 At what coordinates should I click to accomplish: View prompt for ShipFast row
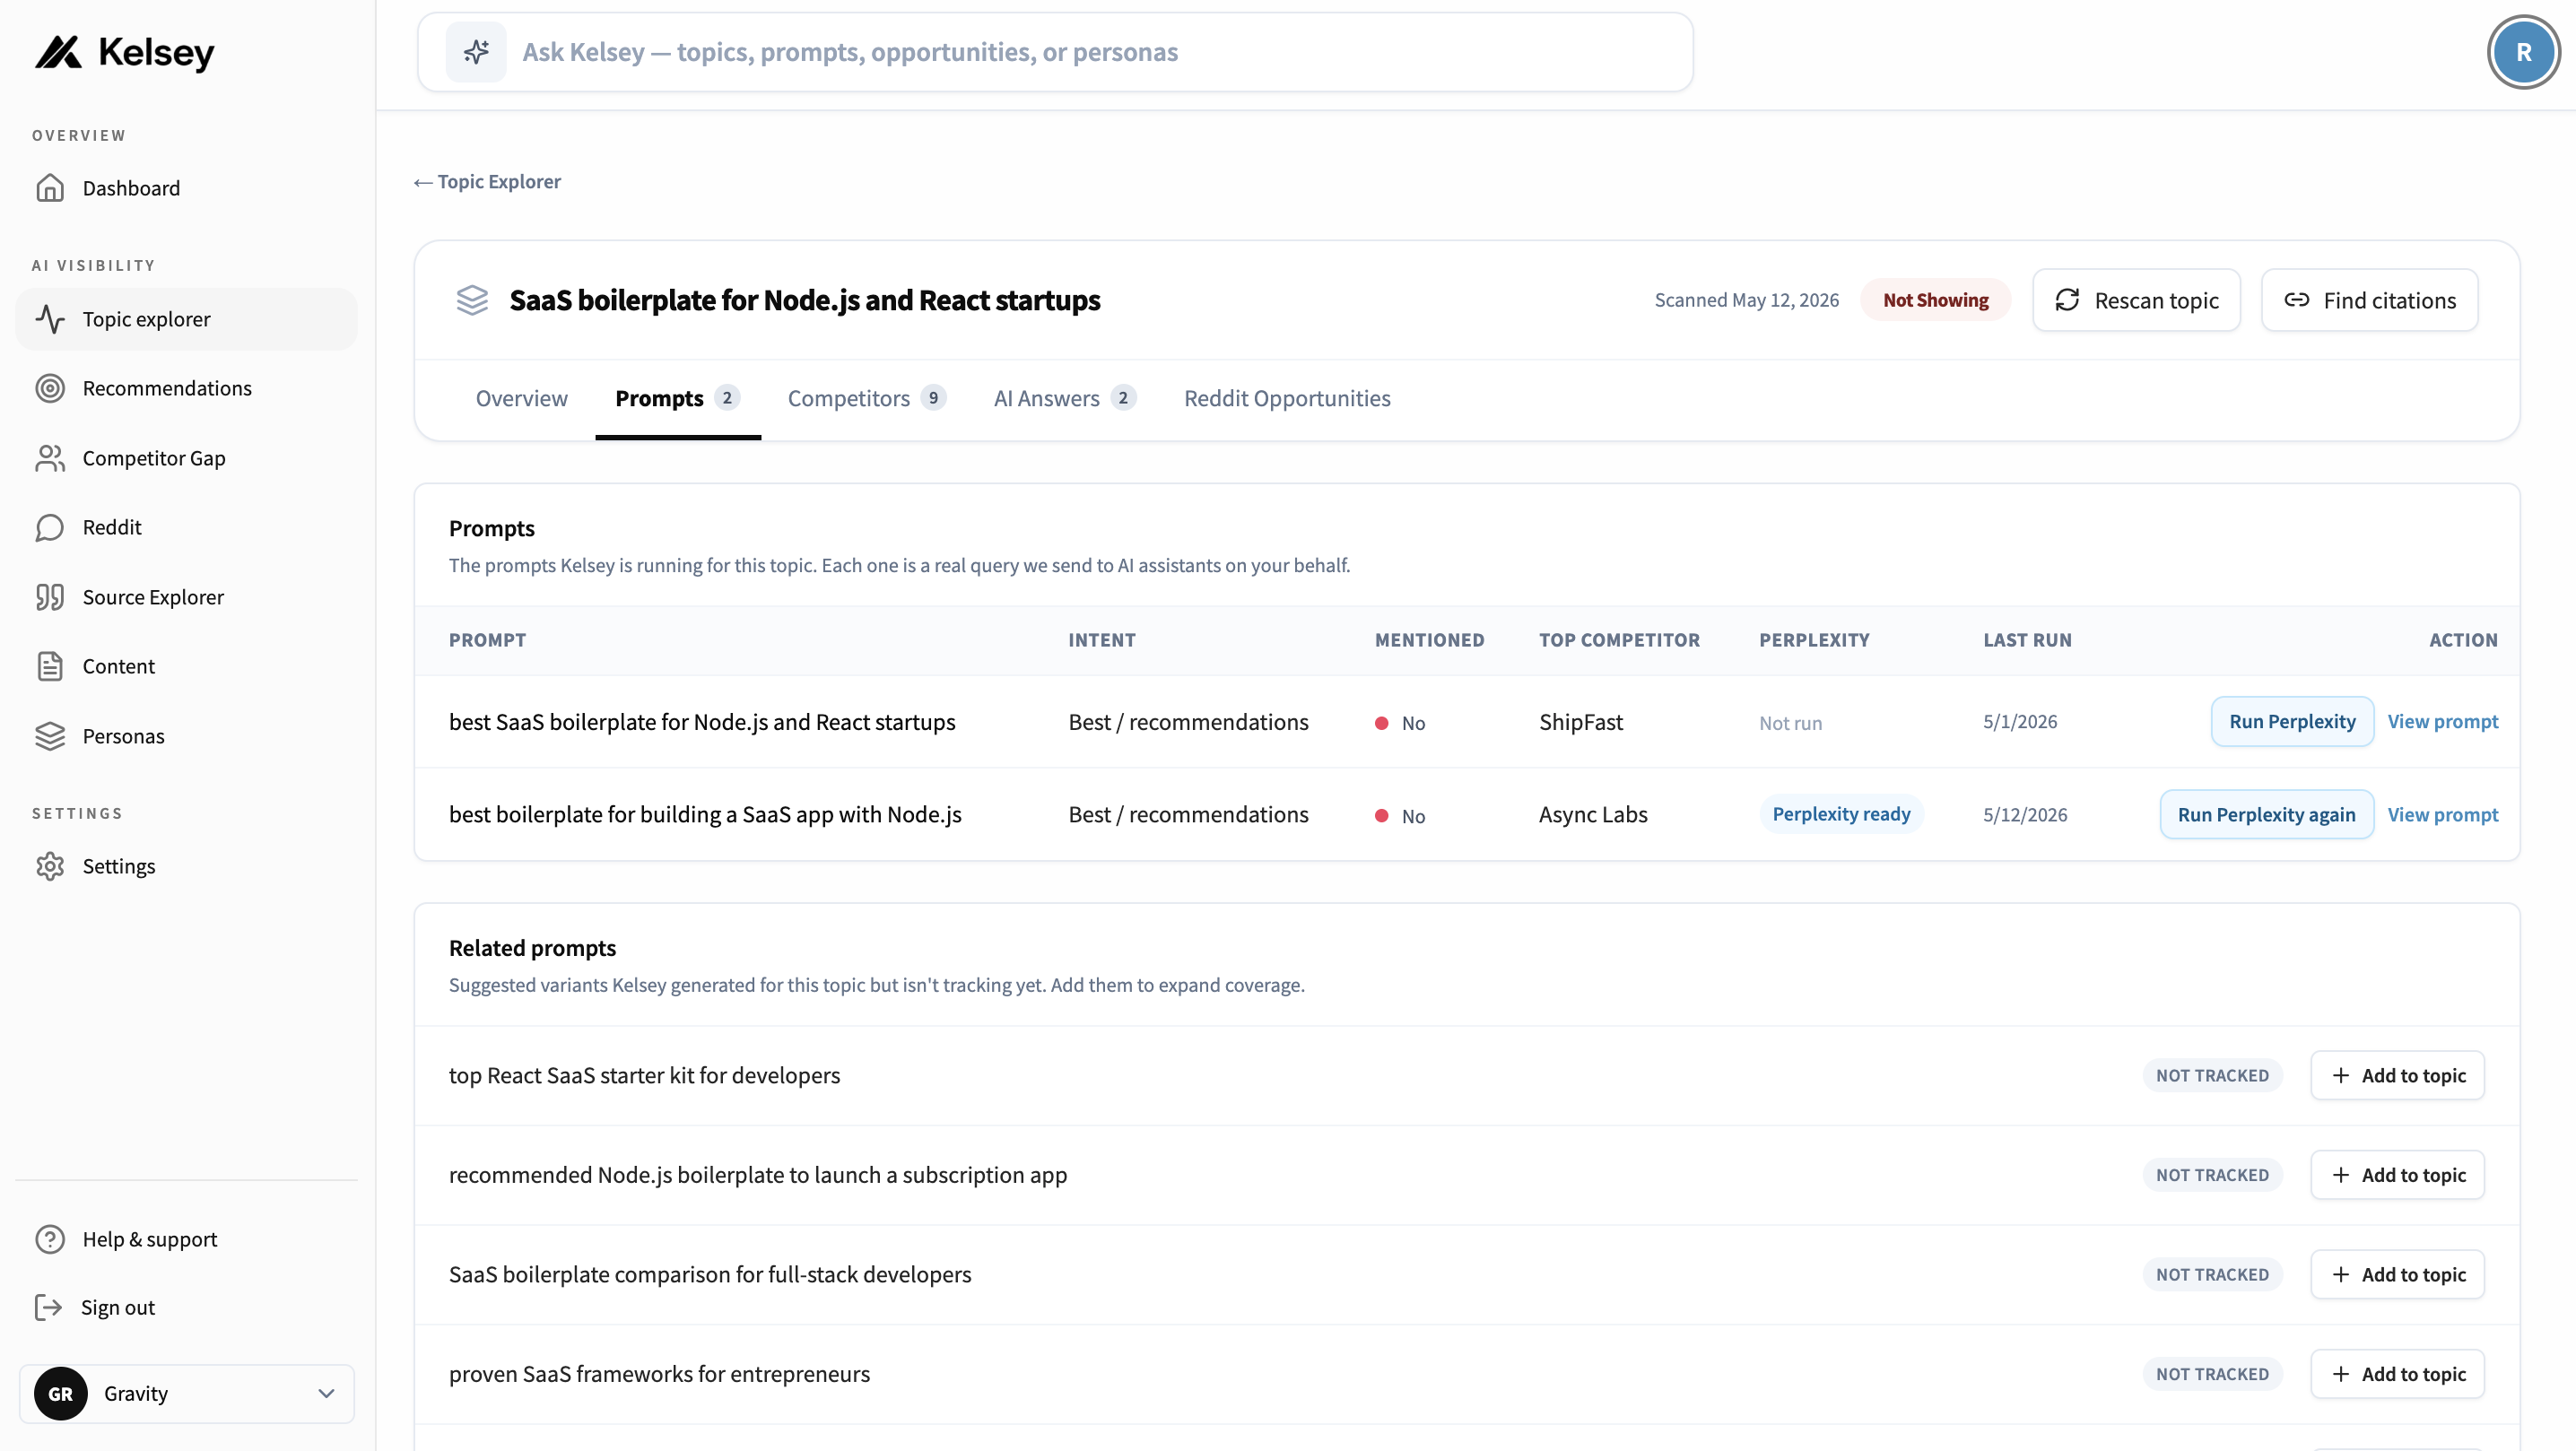(2442, 721)
